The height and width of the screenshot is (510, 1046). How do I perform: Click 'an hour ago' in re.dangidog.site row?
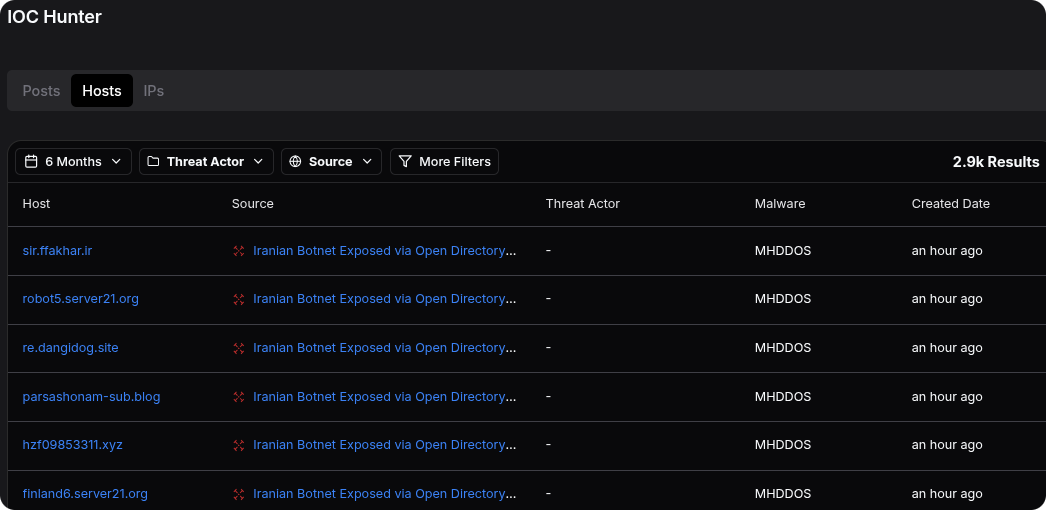click(947, 347)
